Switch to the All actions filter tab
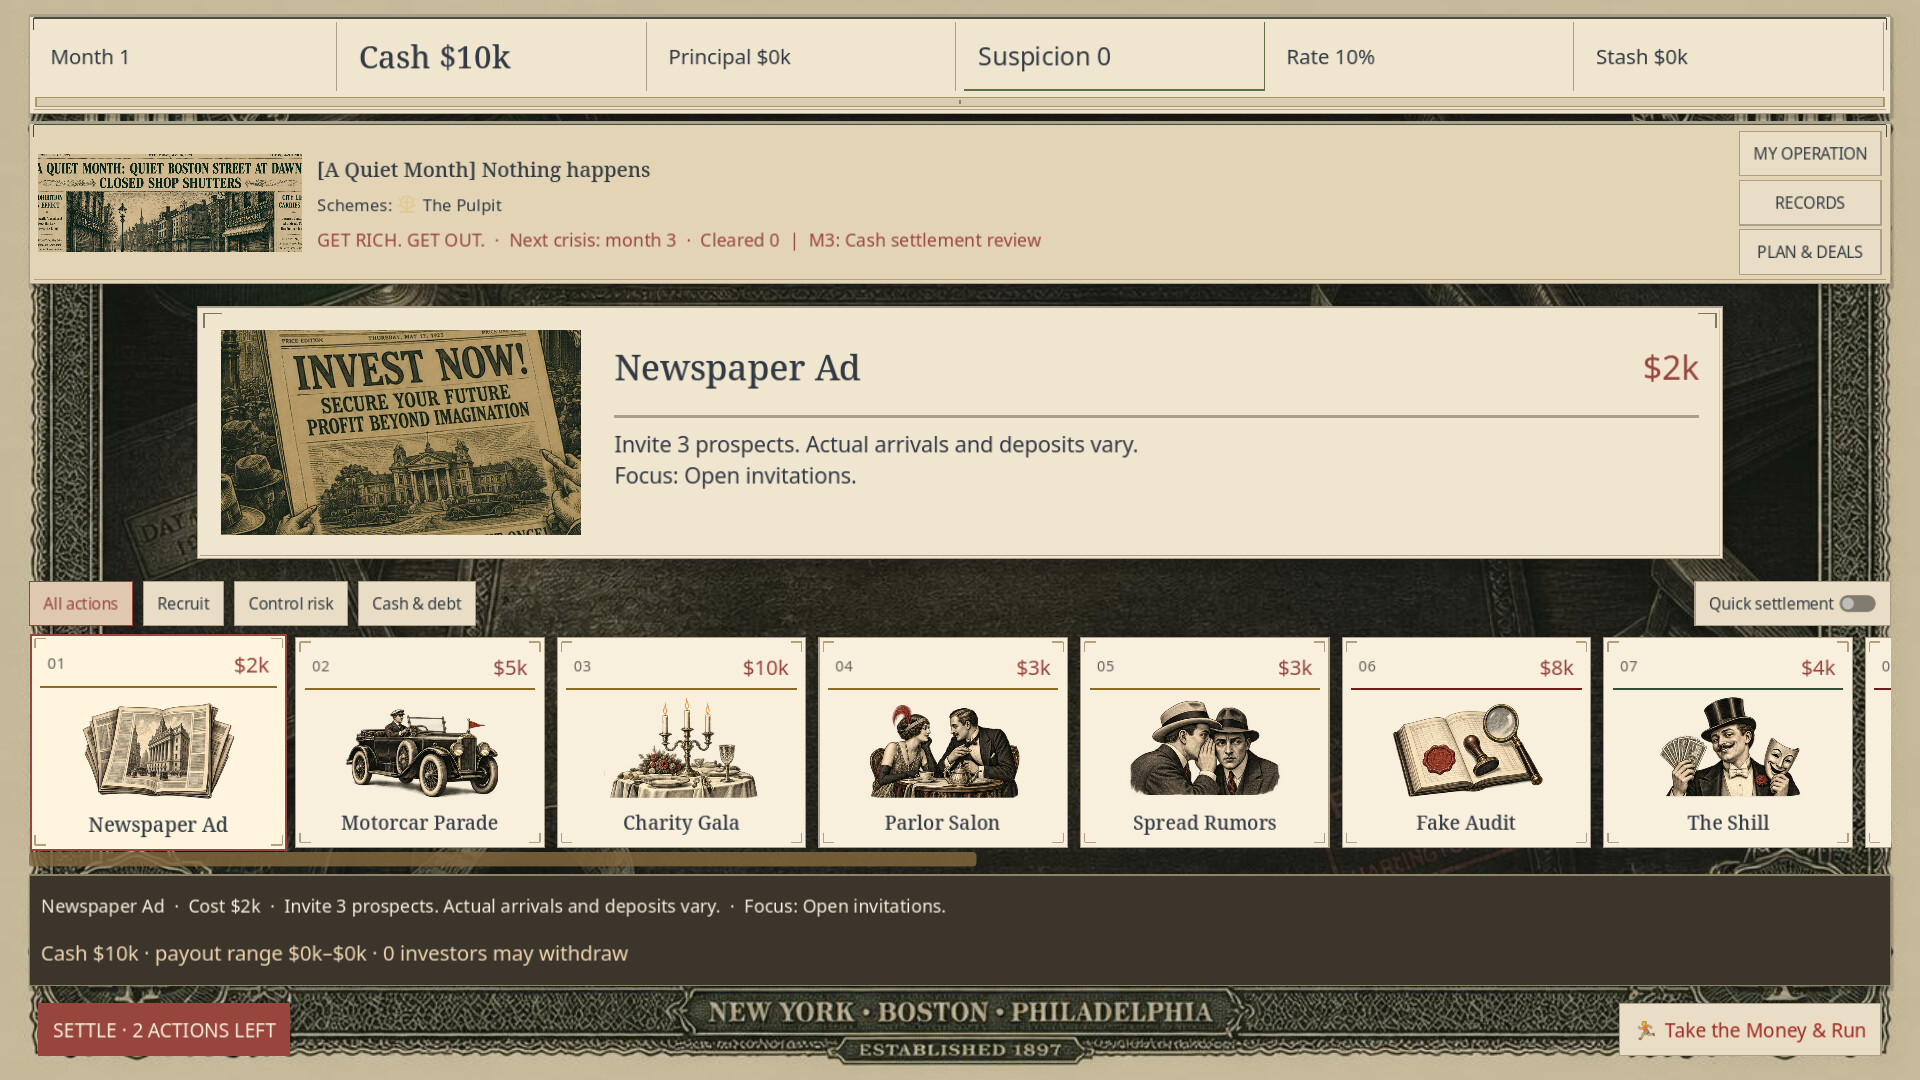The image size is (1920, 1080). pyautogui.click(x=80, y=604)
